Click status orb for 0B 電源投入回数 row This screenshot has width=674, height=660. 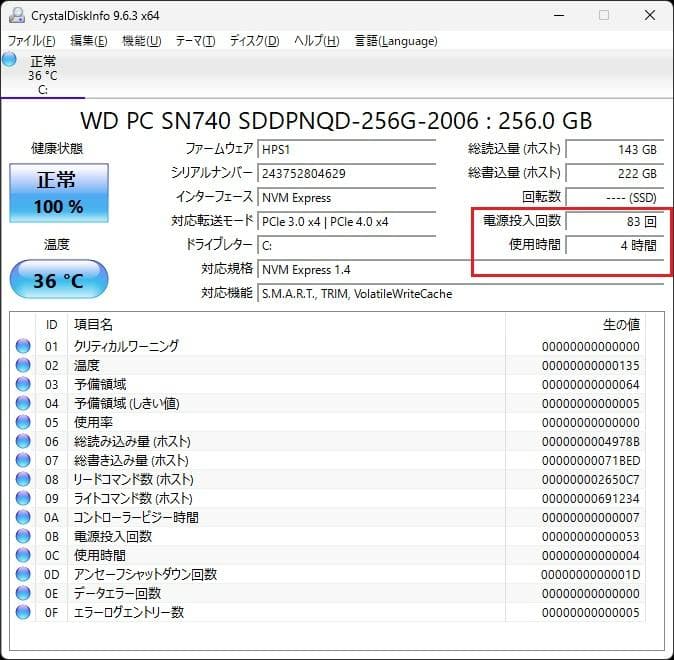coord(23,536)
